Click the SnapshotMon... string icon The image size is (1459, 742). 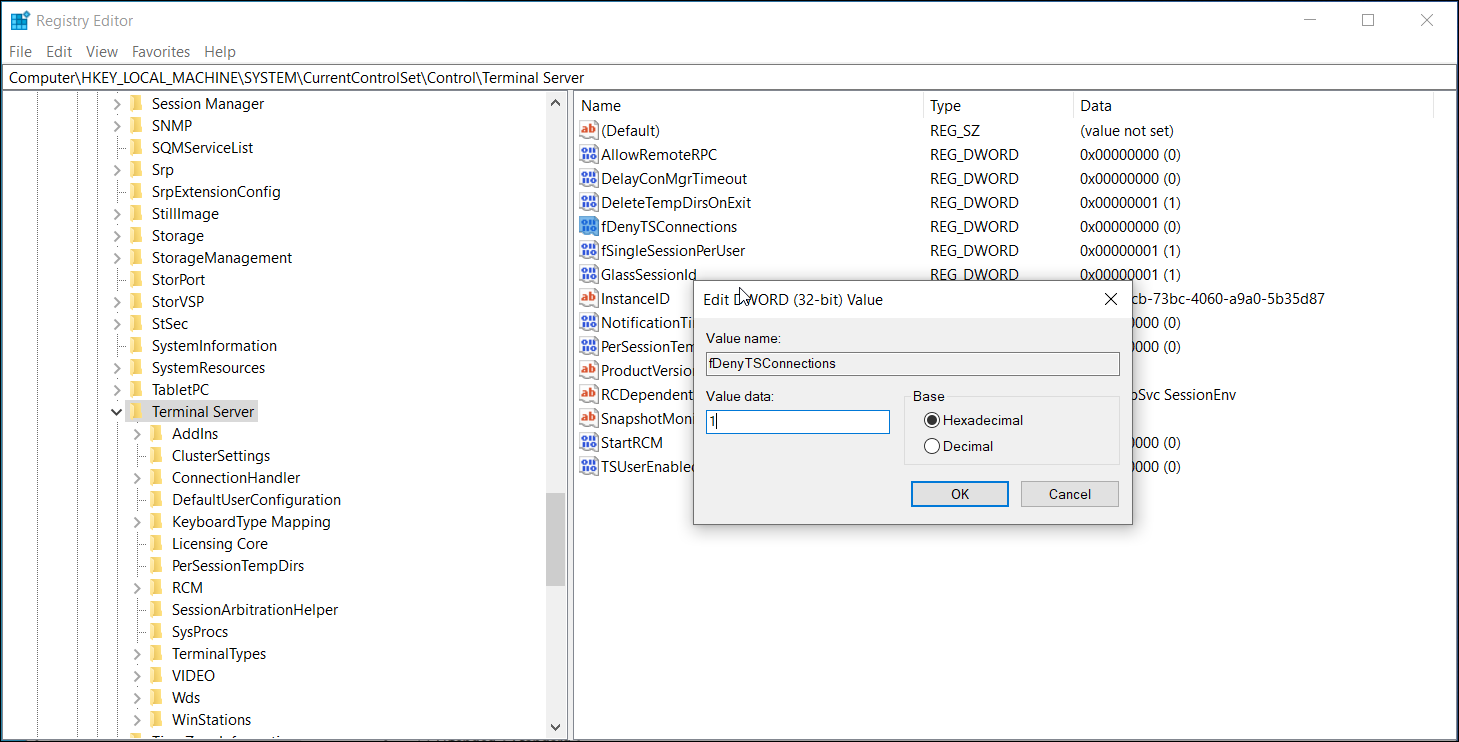[589, 419]
